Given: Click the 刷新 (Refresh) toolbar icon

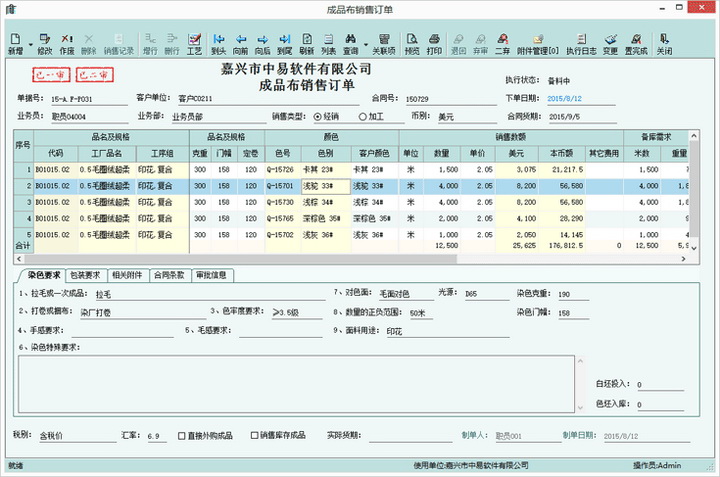Looking at the screenshot, I should [x=306, y=41].
